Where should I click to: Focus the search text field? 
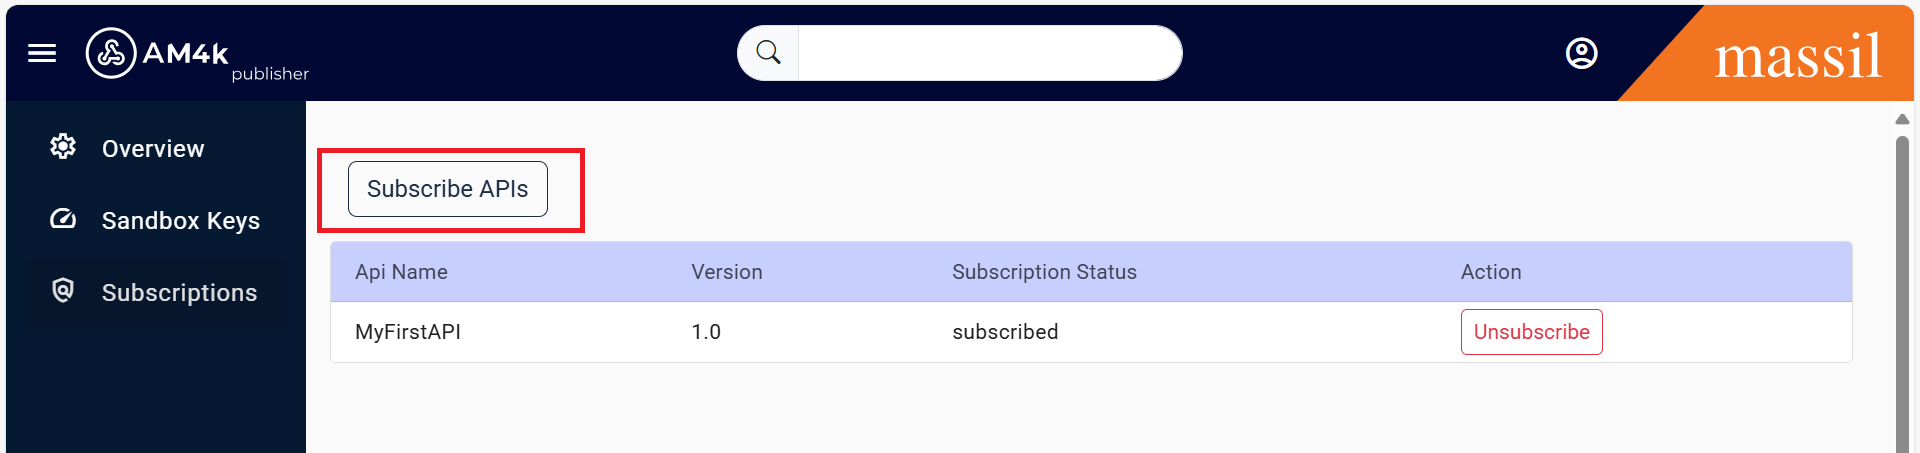point(989,53)
